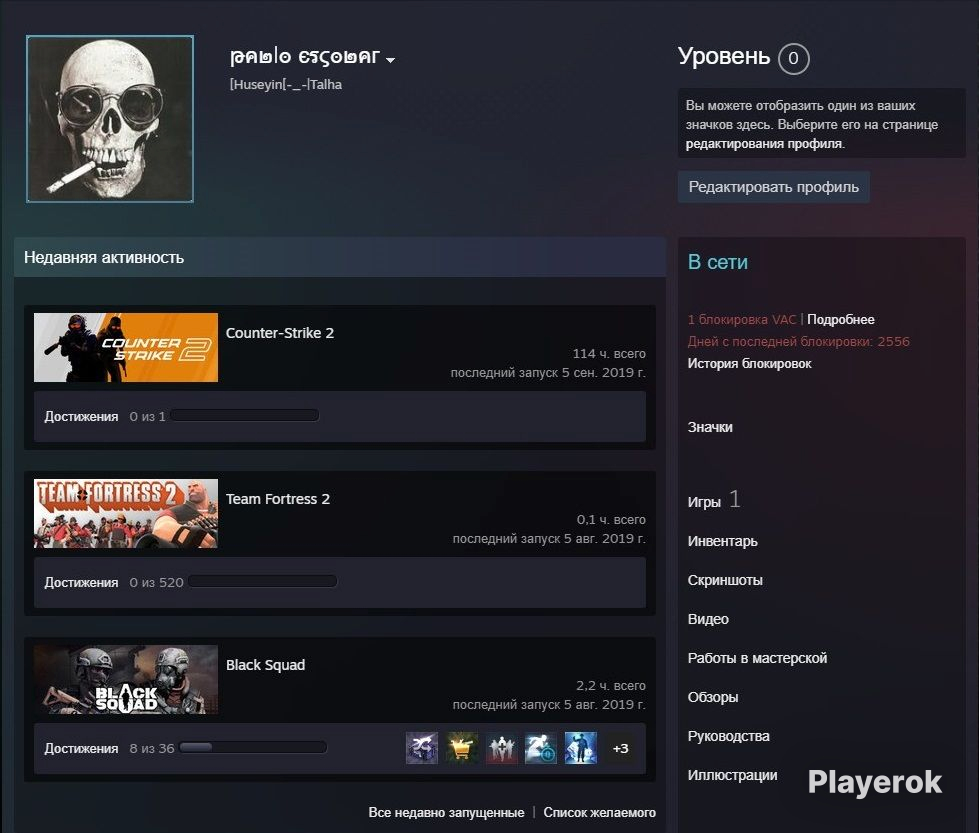Screen dimensions: 979x833
Task: Click Достижения label in Team Fortress 2 row
Action: tap(81, 583)
